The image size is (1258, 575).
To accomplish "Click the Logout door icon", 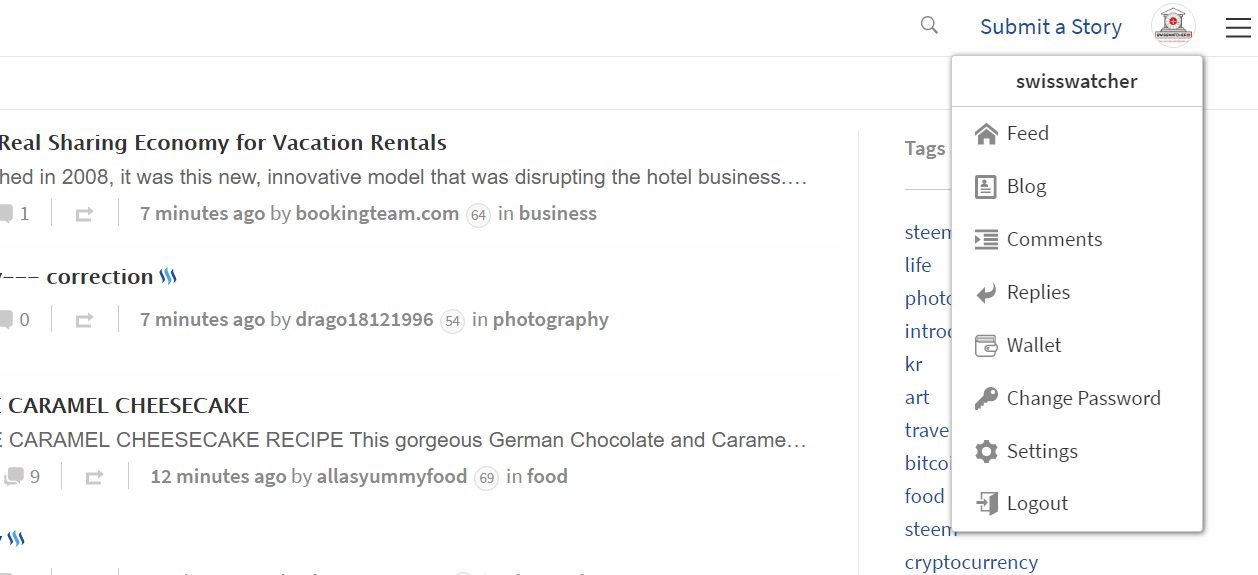I will [986, 504].
